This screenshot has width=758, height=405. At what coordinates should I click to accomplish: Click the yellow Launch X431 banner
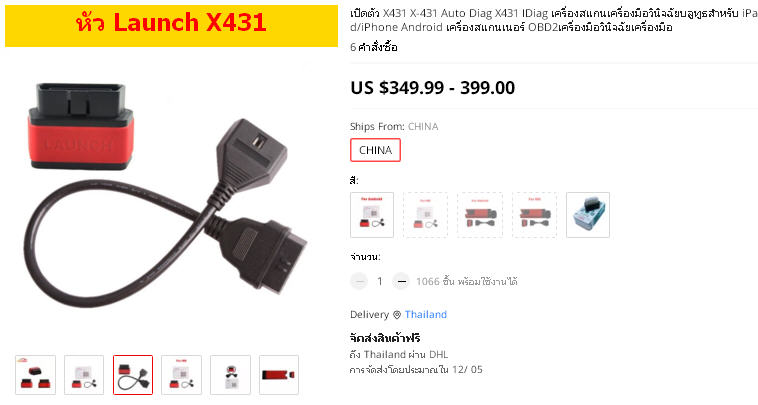click(x=171, y=26)
